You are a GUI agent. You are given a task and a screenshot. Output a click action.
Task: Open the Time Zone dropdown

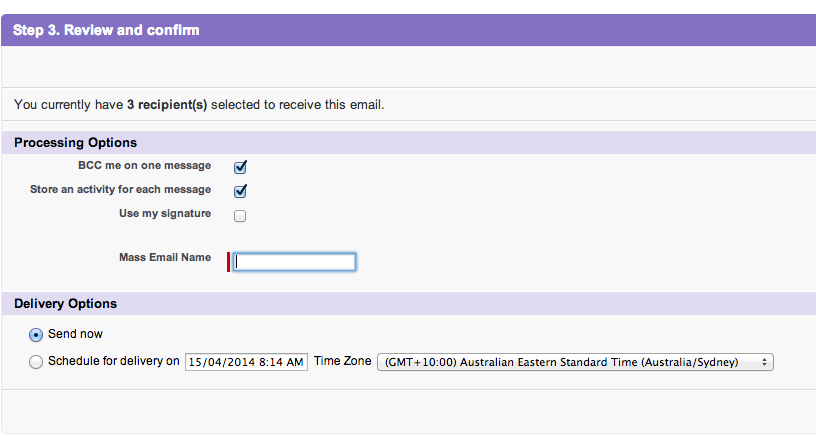574,362
